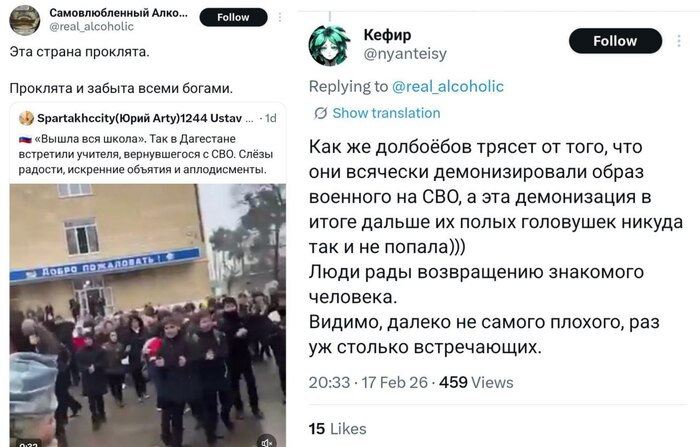Open the @real_alcoholic mention link
700x447 pixels.
(x=448, y=86)
